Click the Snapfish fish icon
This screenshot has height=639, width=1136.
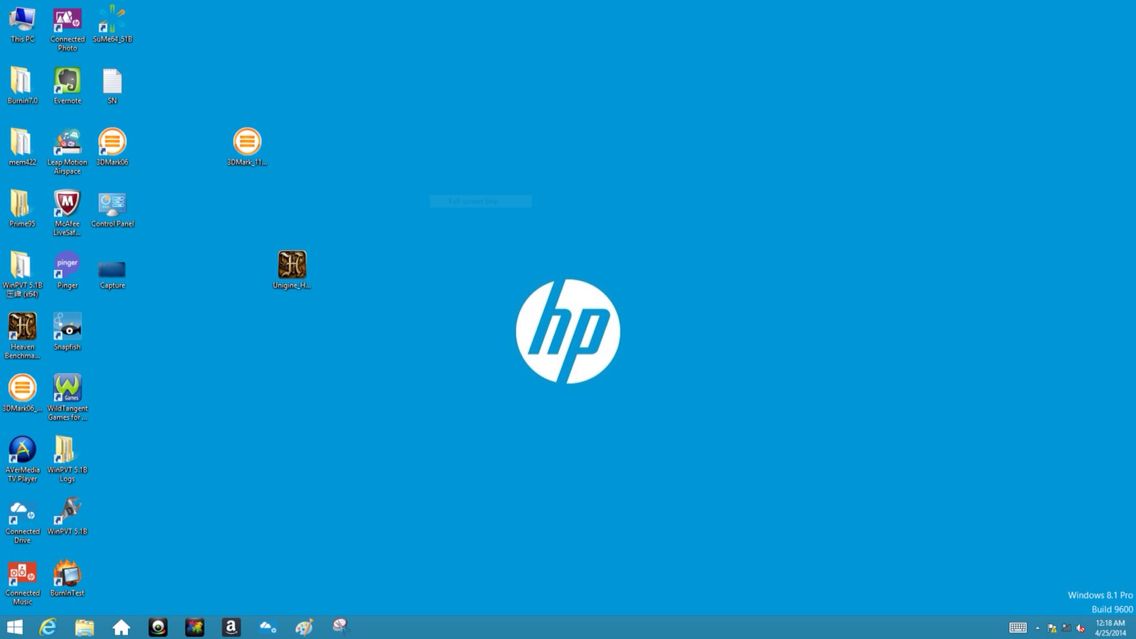click(x=67, y=333)
